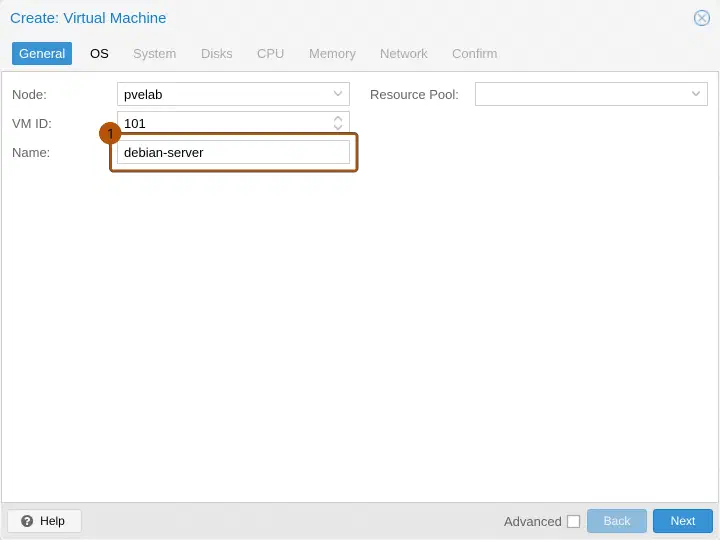Increase VM ID with up spinner arrow
The width and height of the screenshot is (720, 540).
pyautogui.click(x=338, y=118)
